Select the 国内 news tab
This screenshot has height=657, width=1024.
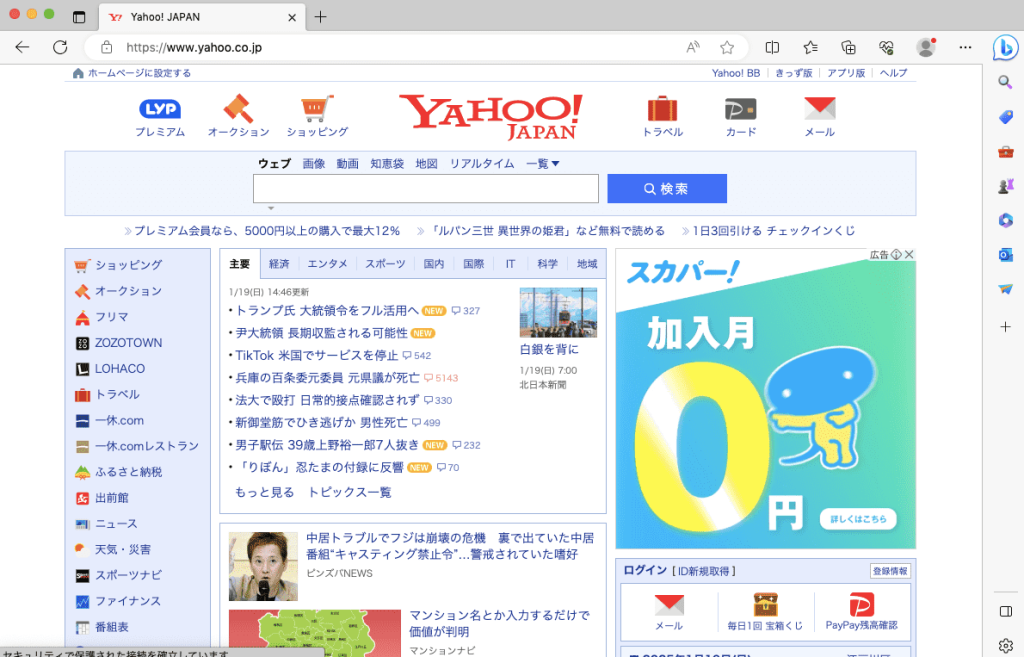(434, 264)
